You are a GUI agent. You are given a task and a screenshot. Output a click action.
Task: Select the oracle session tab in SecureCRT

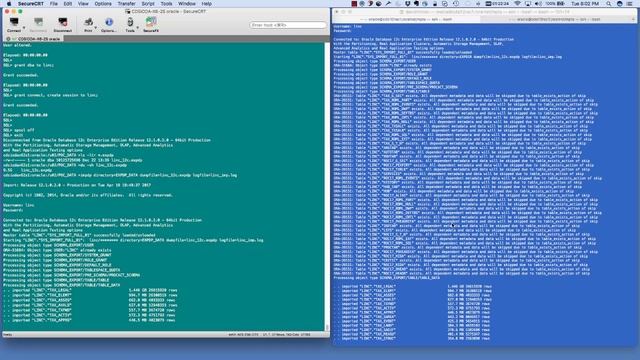click(34, 39)
